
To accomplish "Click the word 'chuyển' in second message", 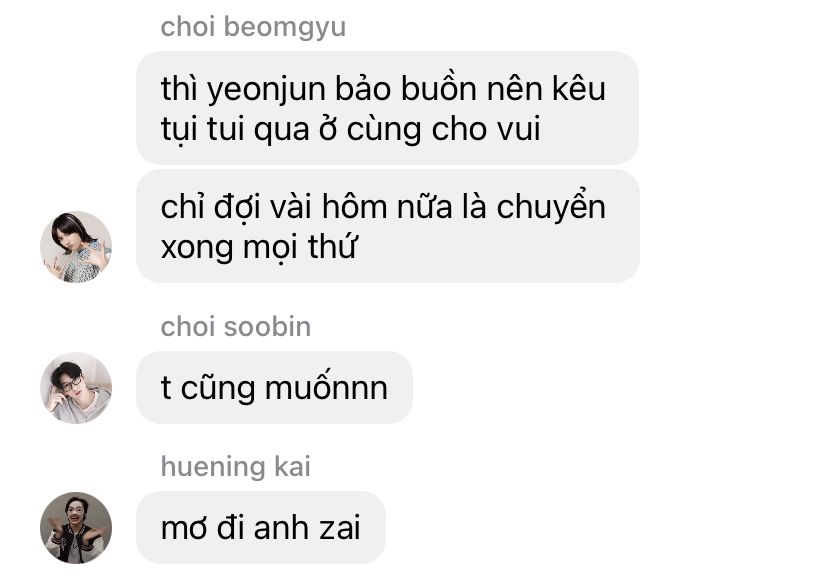I will point(551,206).
